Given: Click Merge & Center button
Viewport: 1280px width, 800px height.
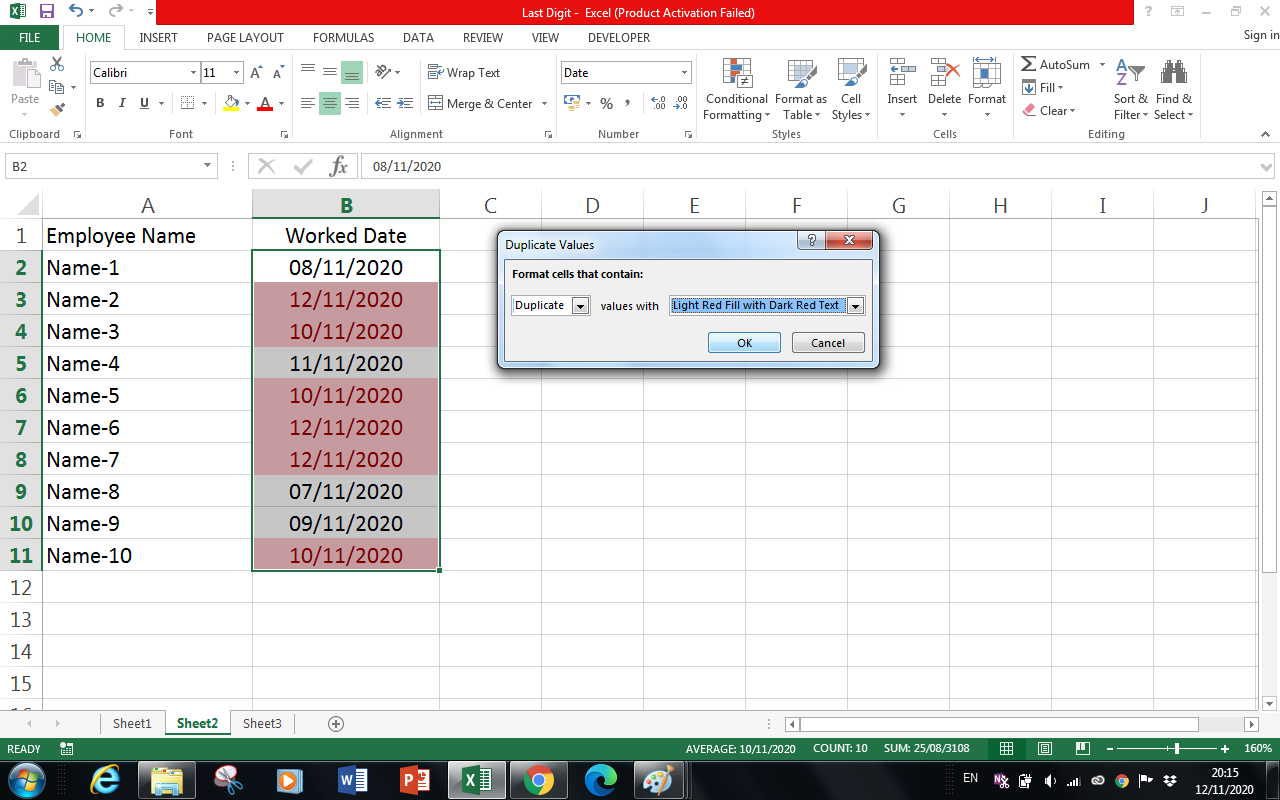Looking at the screenshot, I should click(x=481, y=103).
